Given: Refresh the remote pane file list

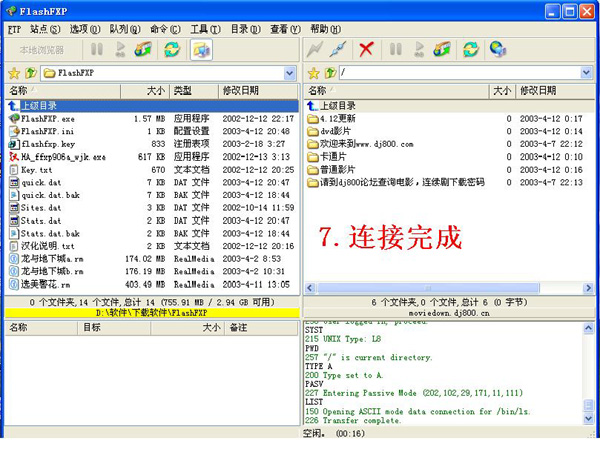Looking at the screenshot, I should click(x=471, y=48).
